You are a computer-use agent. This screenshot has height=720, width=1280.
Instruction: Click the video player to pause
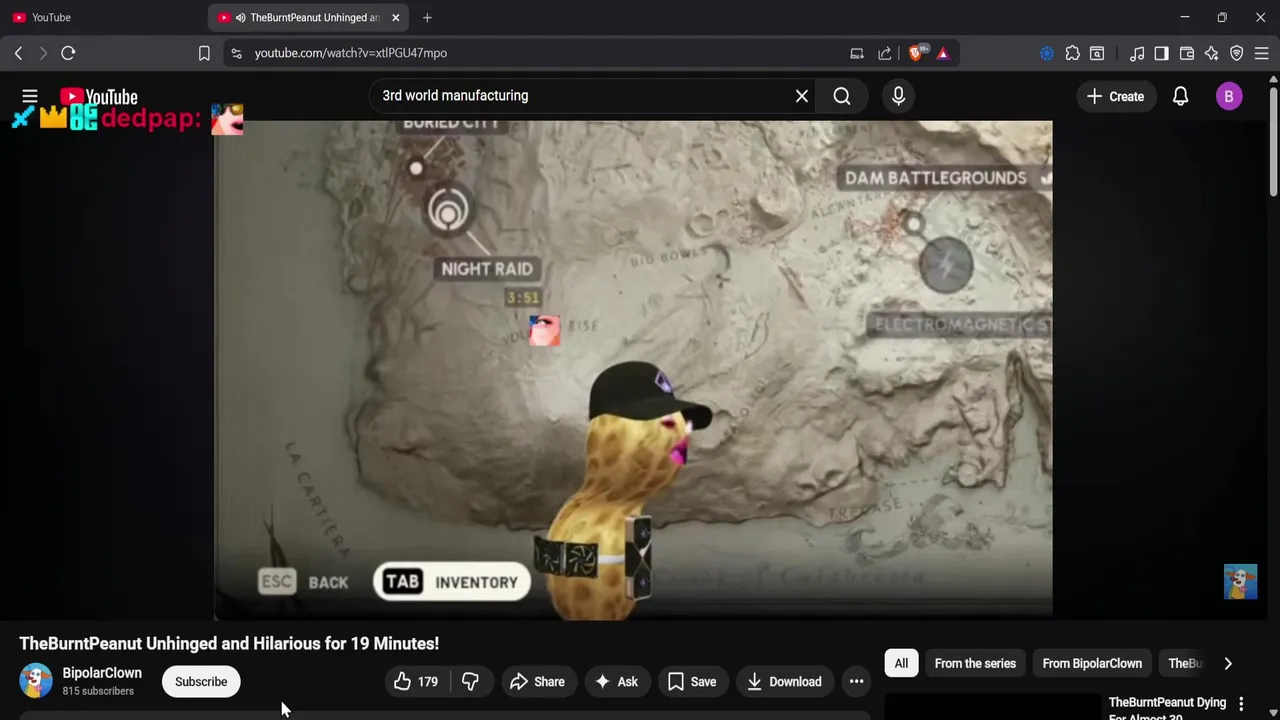click(633, 370)
